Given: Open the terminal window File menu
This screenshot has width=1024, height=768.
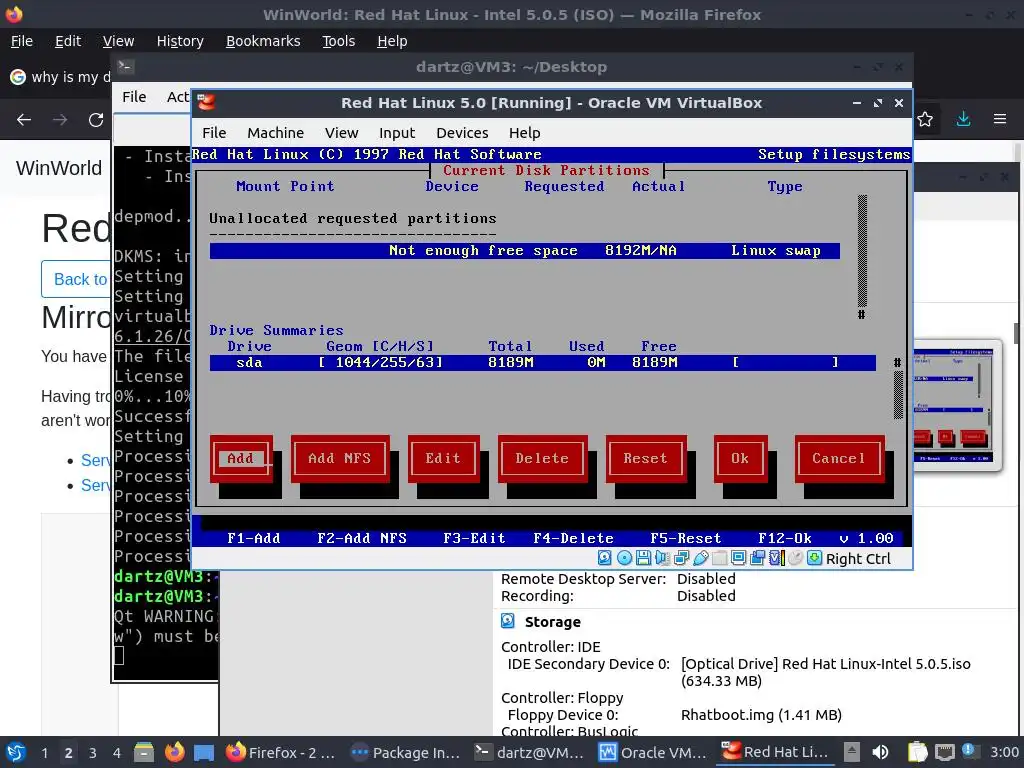Looking at the screenshot, I should (x=134, y=97).
